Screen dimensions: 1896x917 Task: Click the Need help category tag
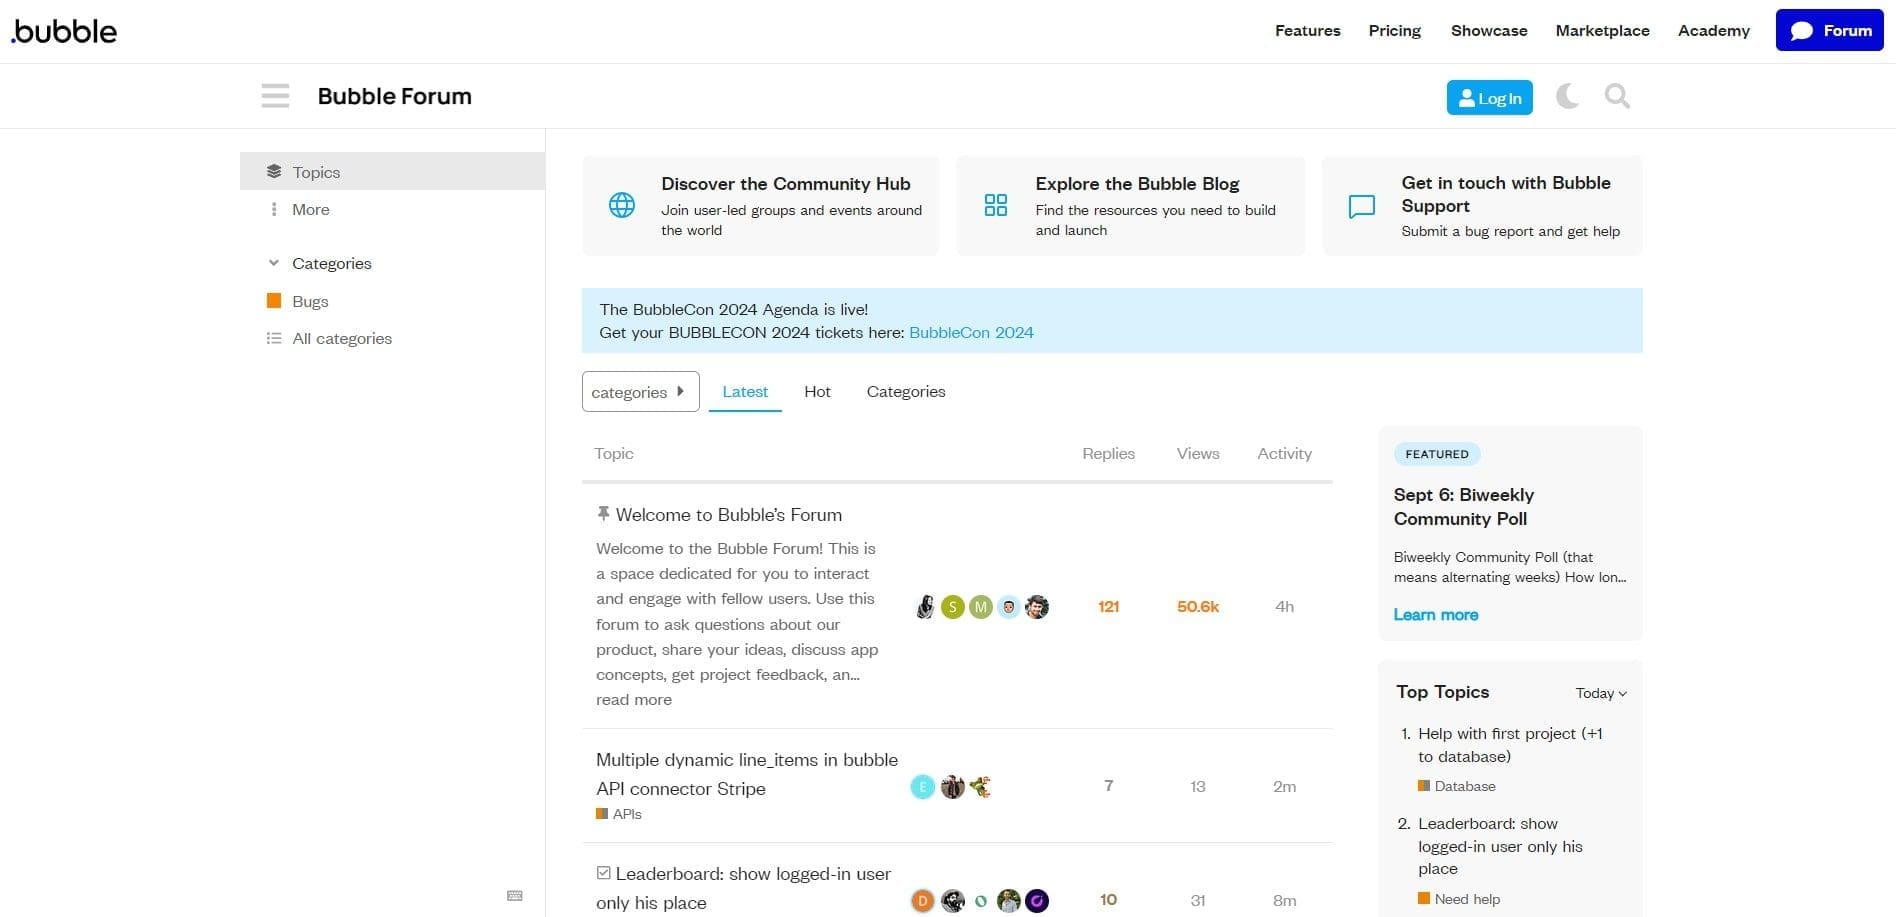(1459, 899)
